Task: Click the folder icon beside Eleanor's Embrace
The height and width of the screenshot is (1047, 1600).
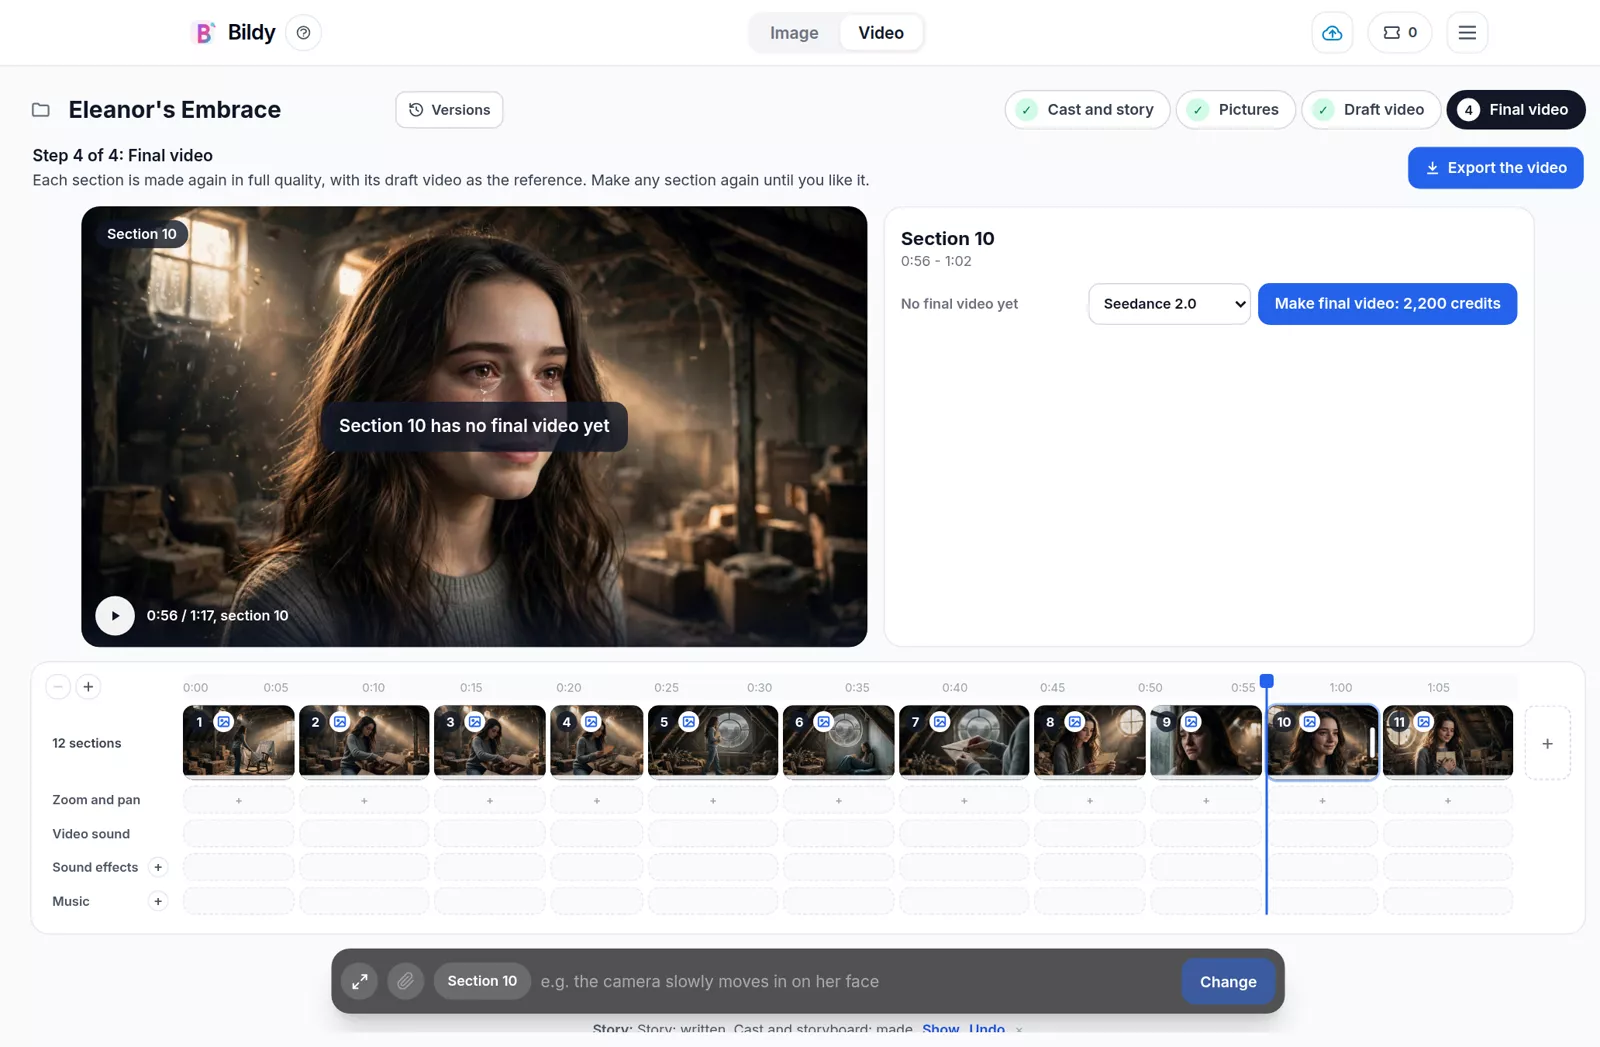Action: [x=41, y=110]
